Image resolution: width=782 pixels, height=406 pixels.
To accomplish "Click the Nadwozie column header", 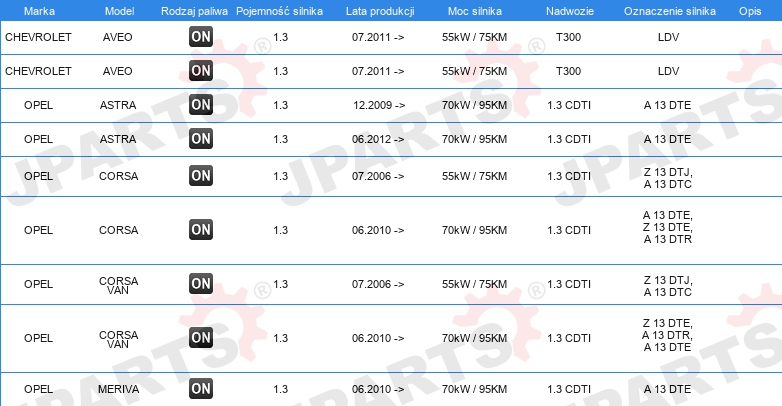I will pos(570,11).
